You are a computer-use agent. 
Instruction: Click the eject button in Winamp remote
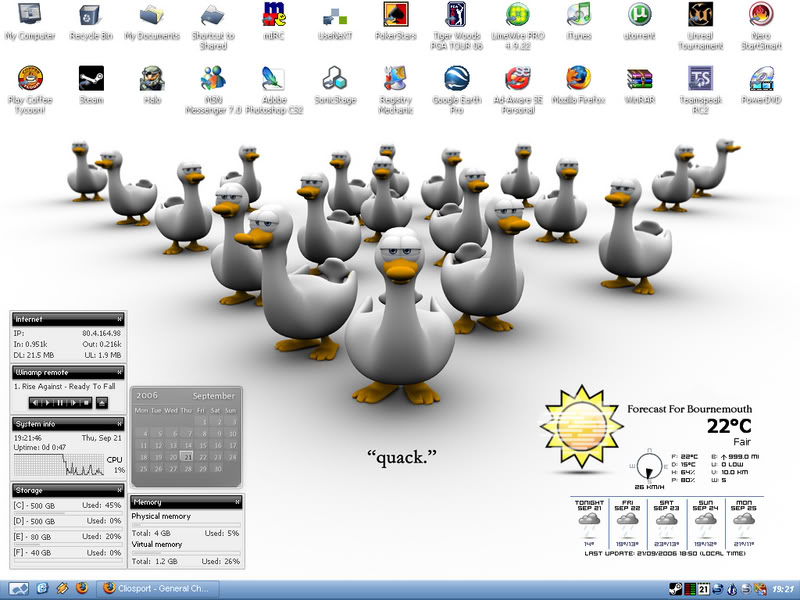click(x=101, y=402)
